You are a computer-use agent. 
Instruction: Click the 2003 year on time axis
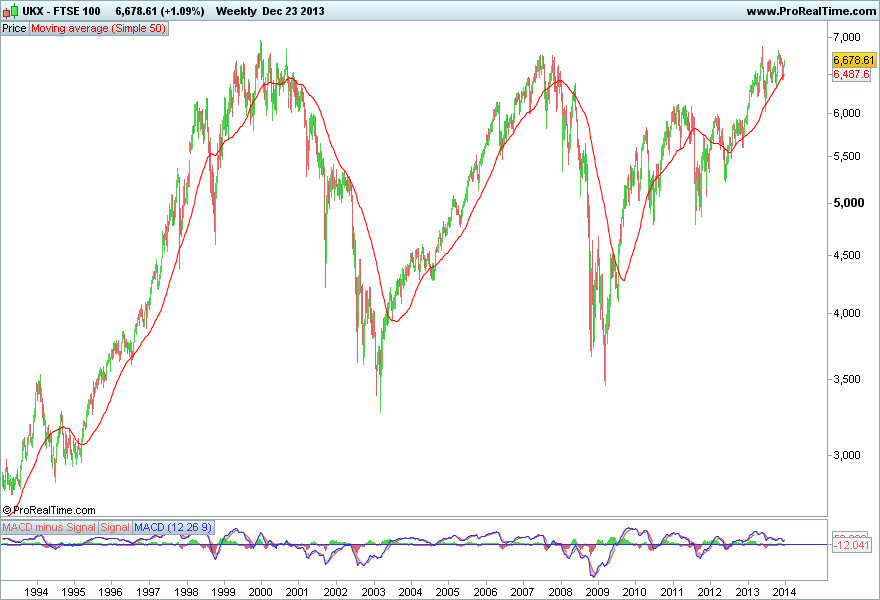click(x=374, y=592)
